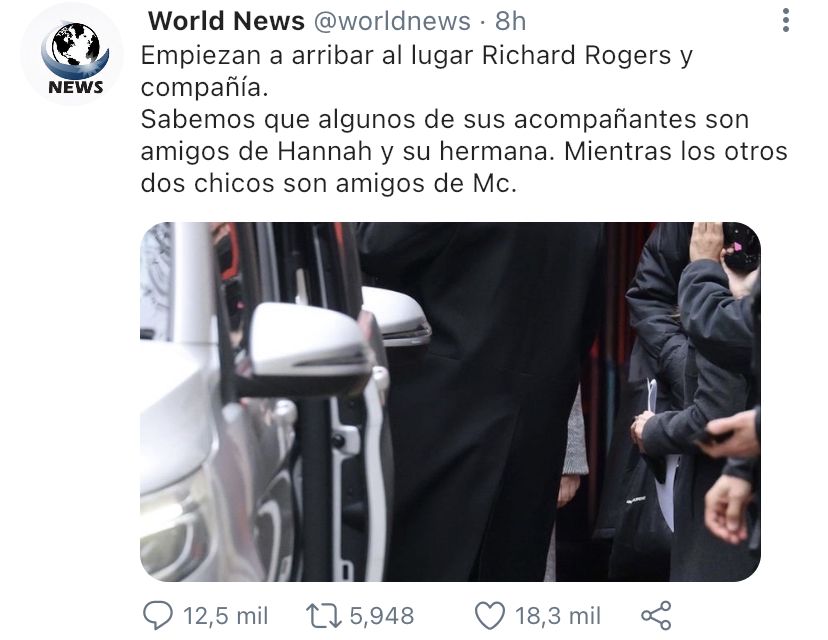The image size is (828, 640).
Task: Open the three-dot more options menu
Action: 786,21
